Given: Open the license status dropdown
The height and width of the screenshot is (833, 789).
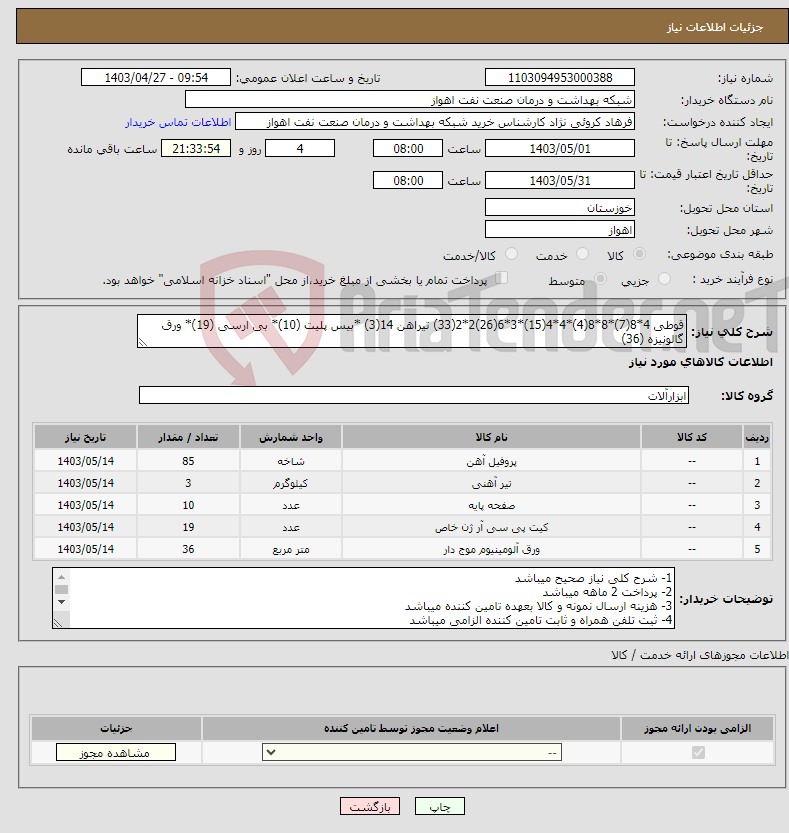Looking at the screenshot, I should (412, 752).
